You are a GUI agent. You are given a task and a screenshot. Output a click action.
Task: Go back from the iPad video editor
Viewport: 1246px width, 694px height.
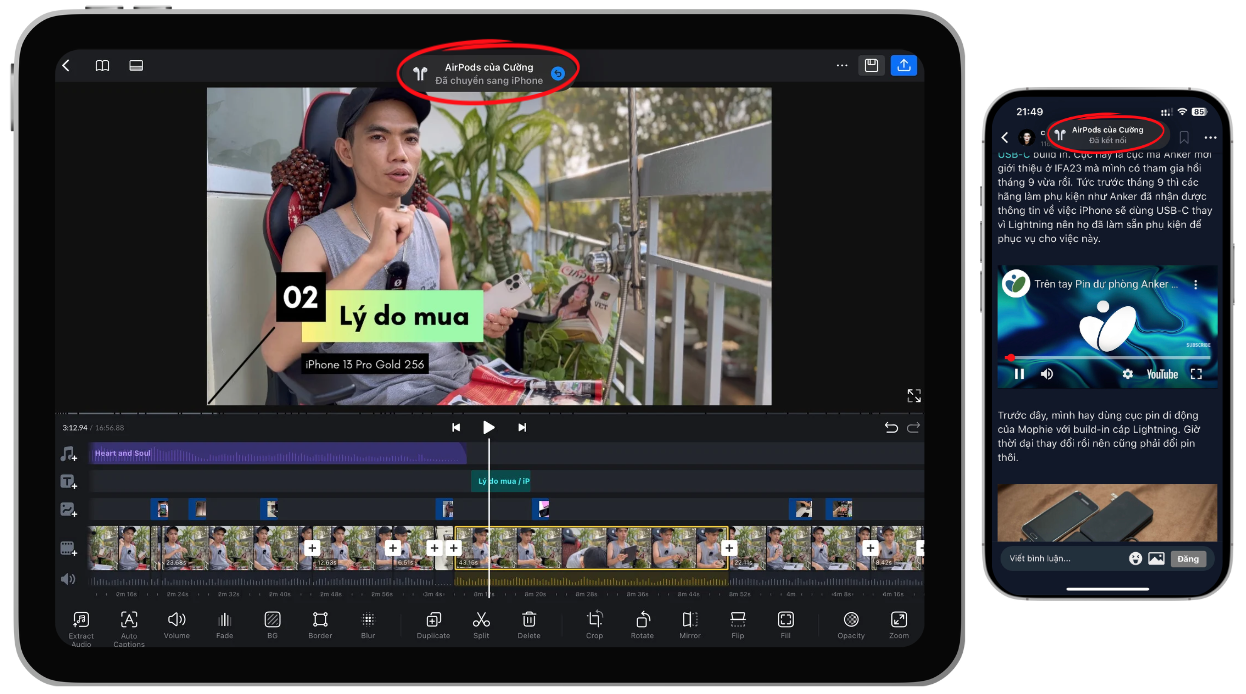[x=66, y=66]
